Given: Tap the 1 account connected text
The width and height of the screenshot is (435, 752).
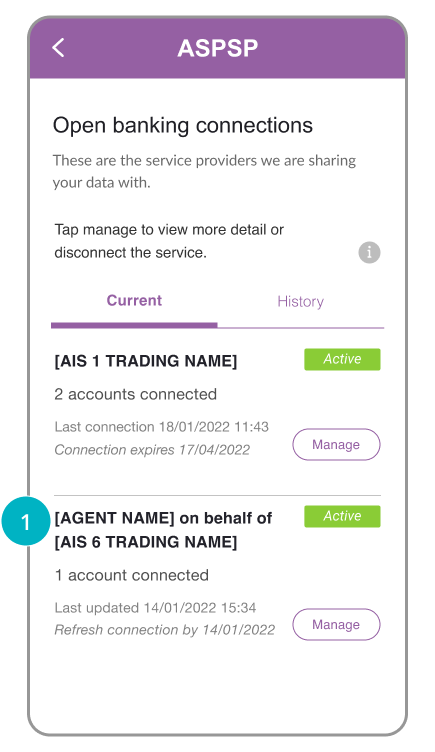Looking at the screenshot, I should click(x=131, y=575).
